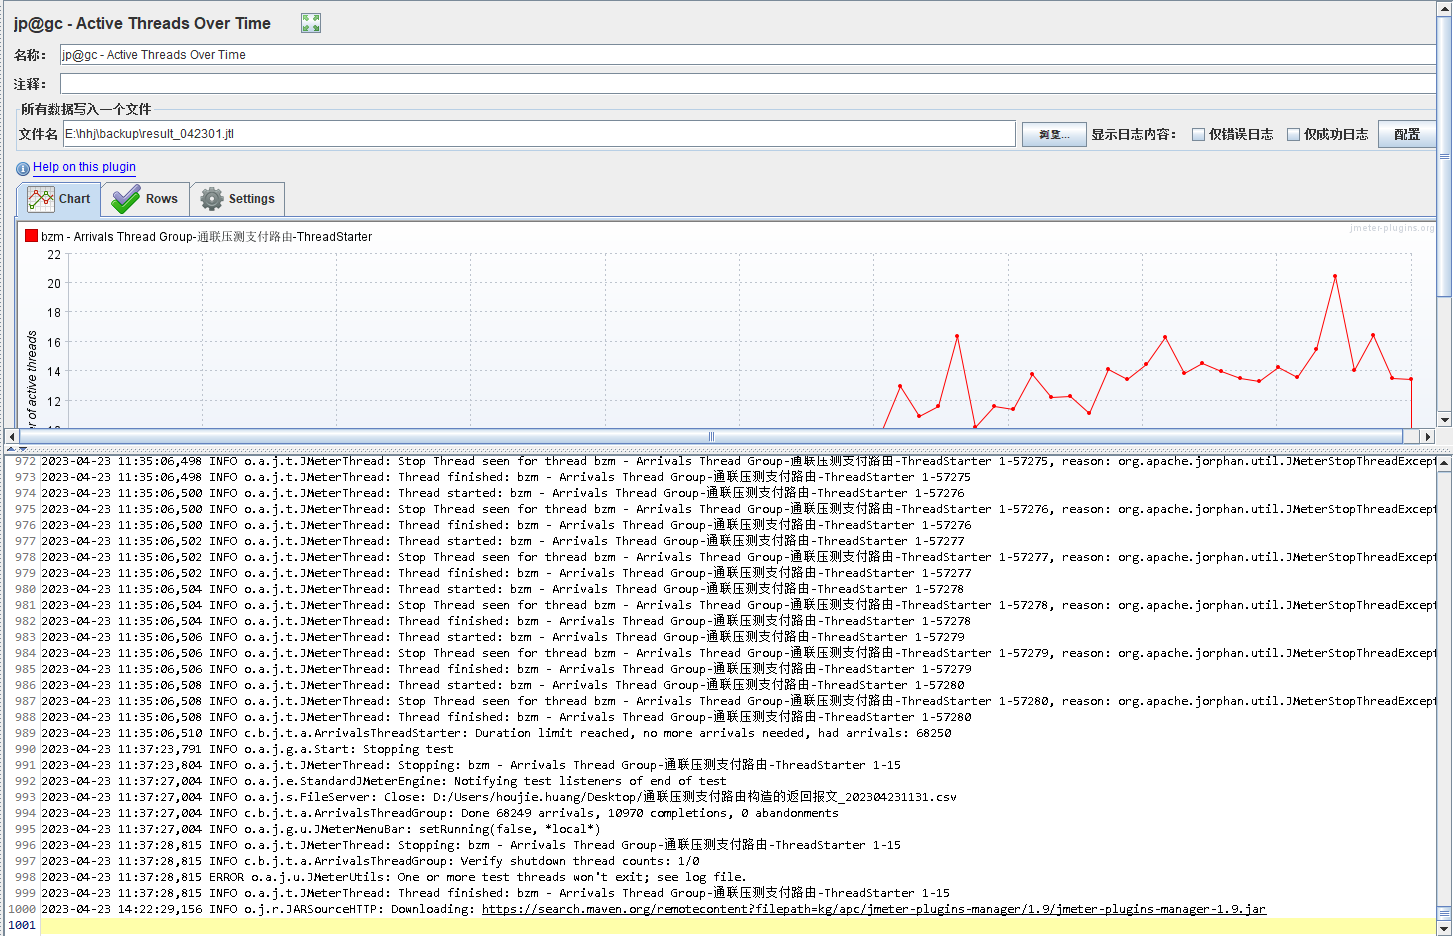Click log line 998 ERROR JMeterUtils

point(394,877)
